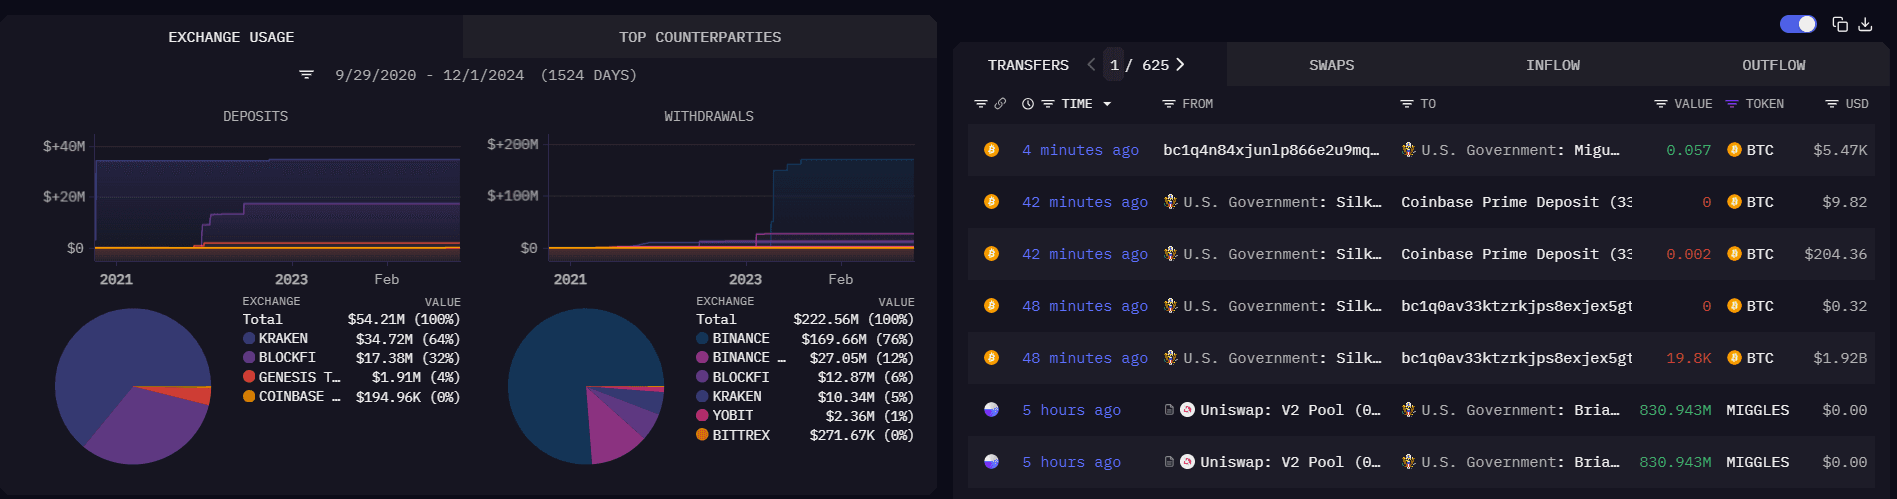1897x499 pixels.
Task: Open the TO column filter icon
Action: tap(1407, 104)
